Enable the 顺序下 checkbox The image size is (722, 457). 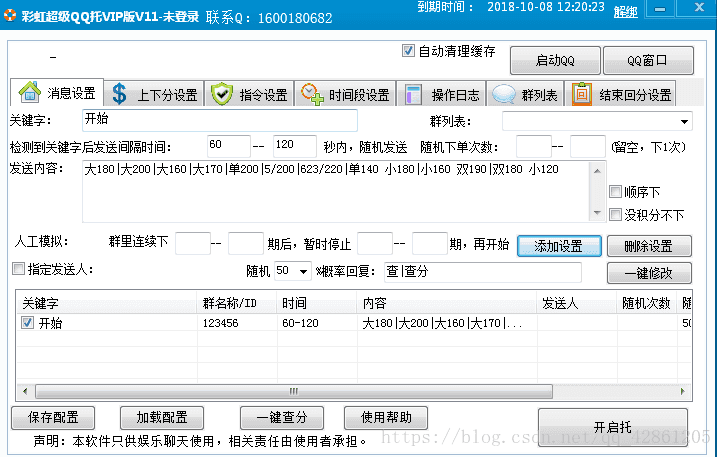click(x=615, y=191)
